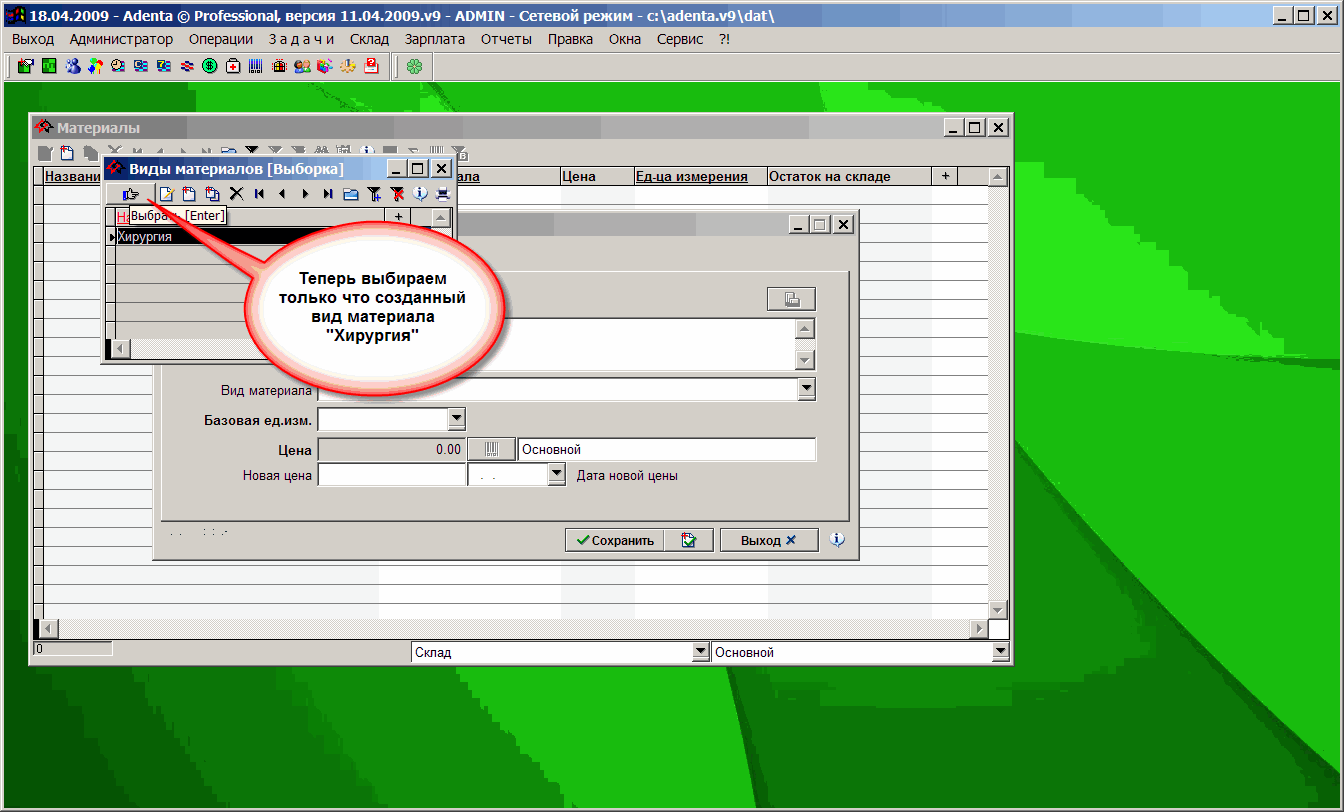Click the add filter funnel icon with plus
The height and width of the screenshot is (812, 1344).
(374, 194)
